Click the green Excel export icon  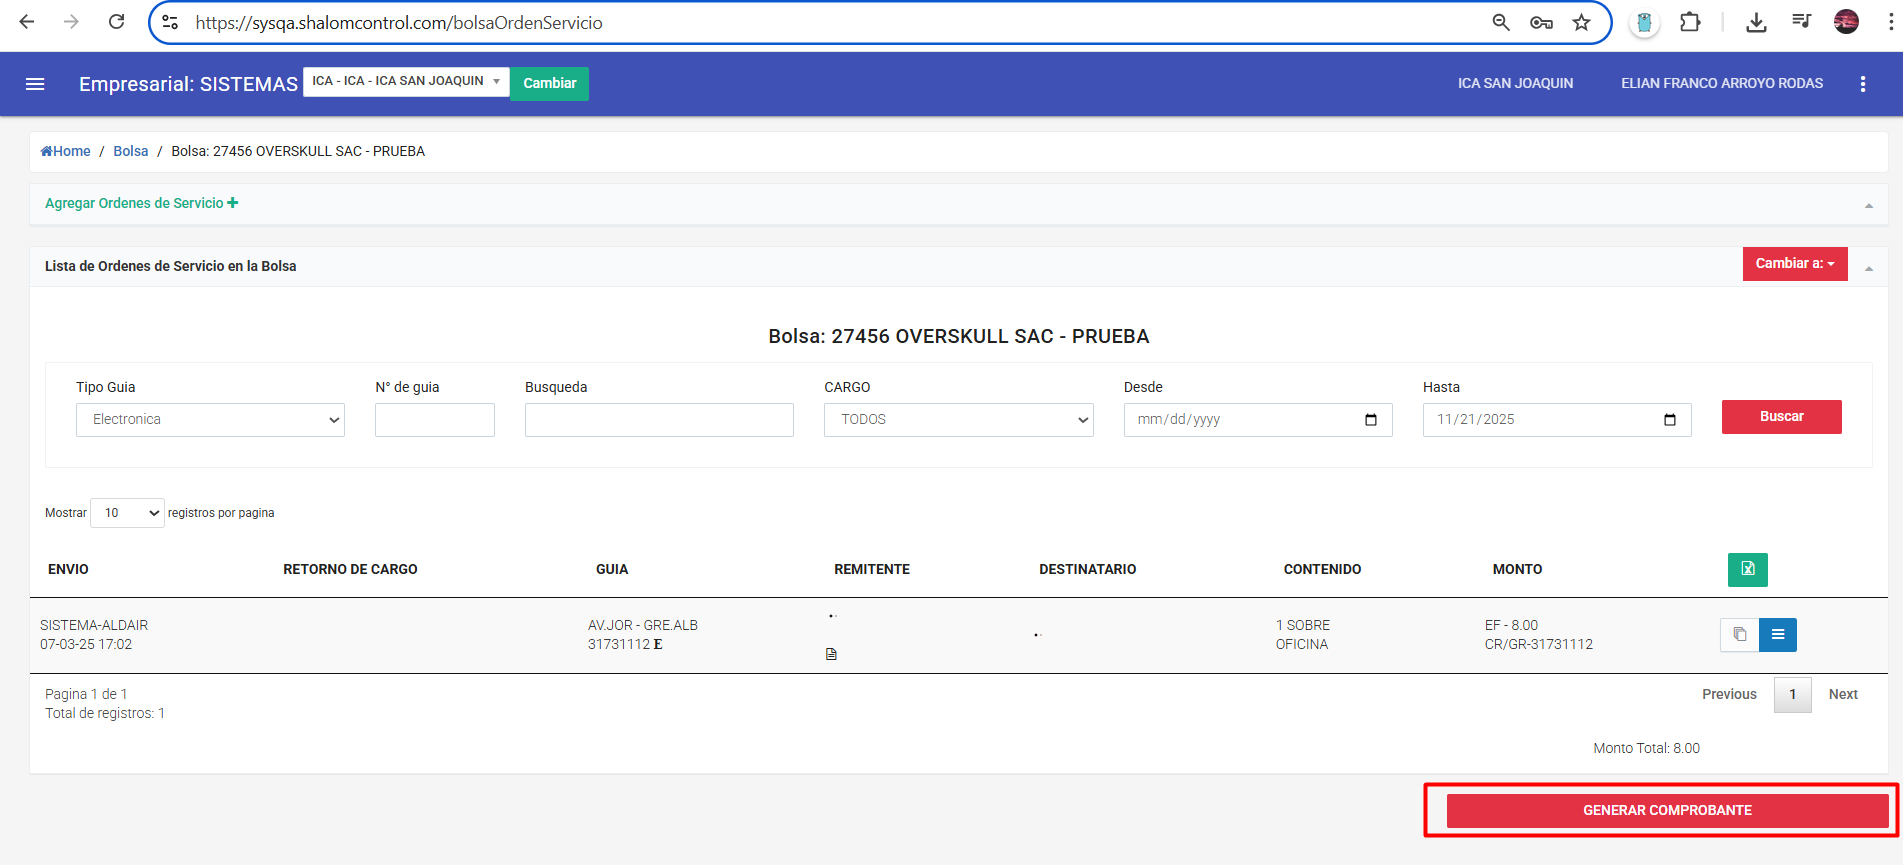click(x=1747, y=569)
